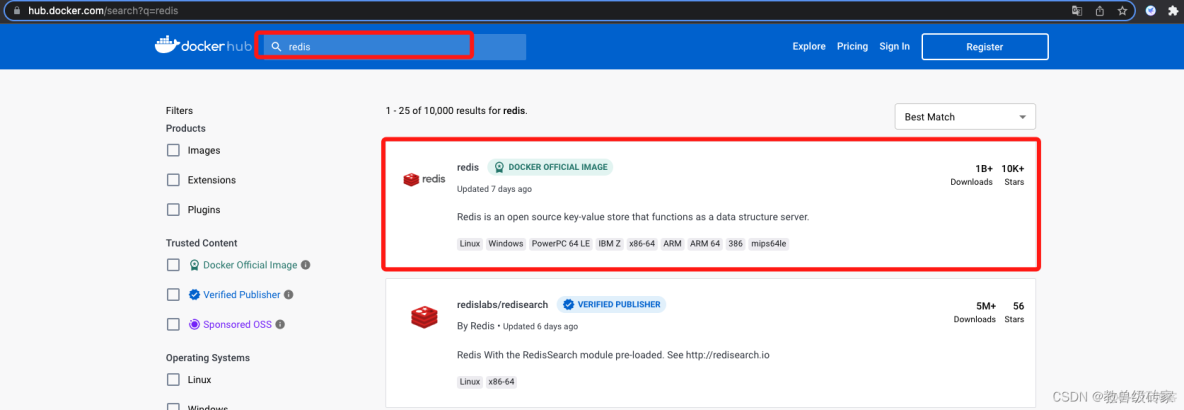
Task: Click the Register button
Action: 985,47
